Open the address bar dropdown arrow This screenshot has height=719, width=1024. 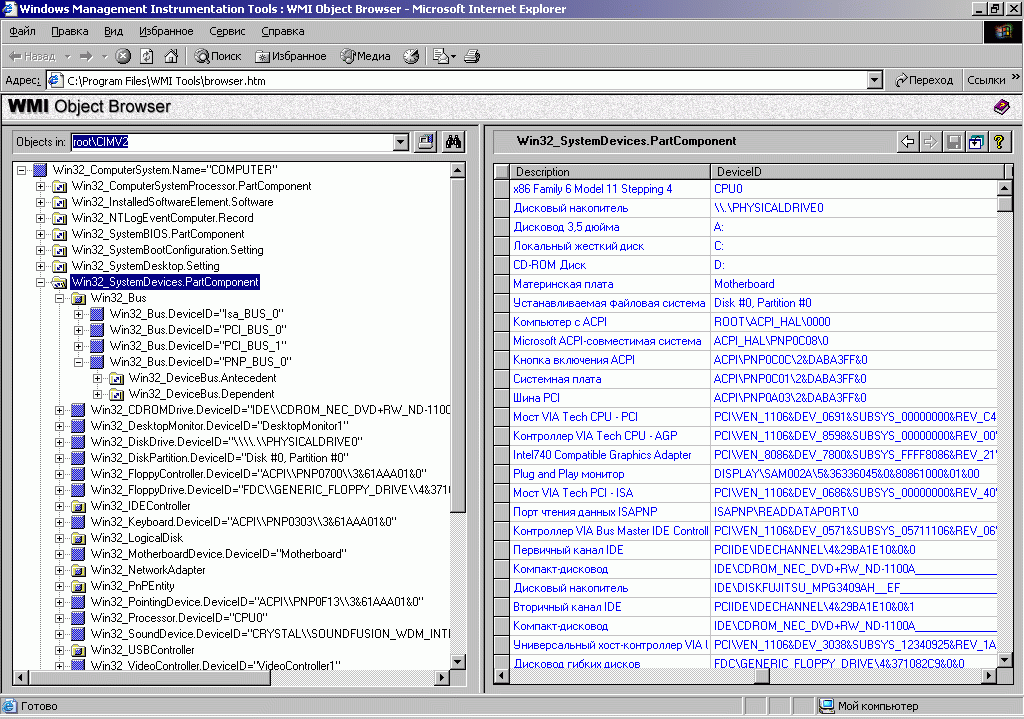(875, 80)
